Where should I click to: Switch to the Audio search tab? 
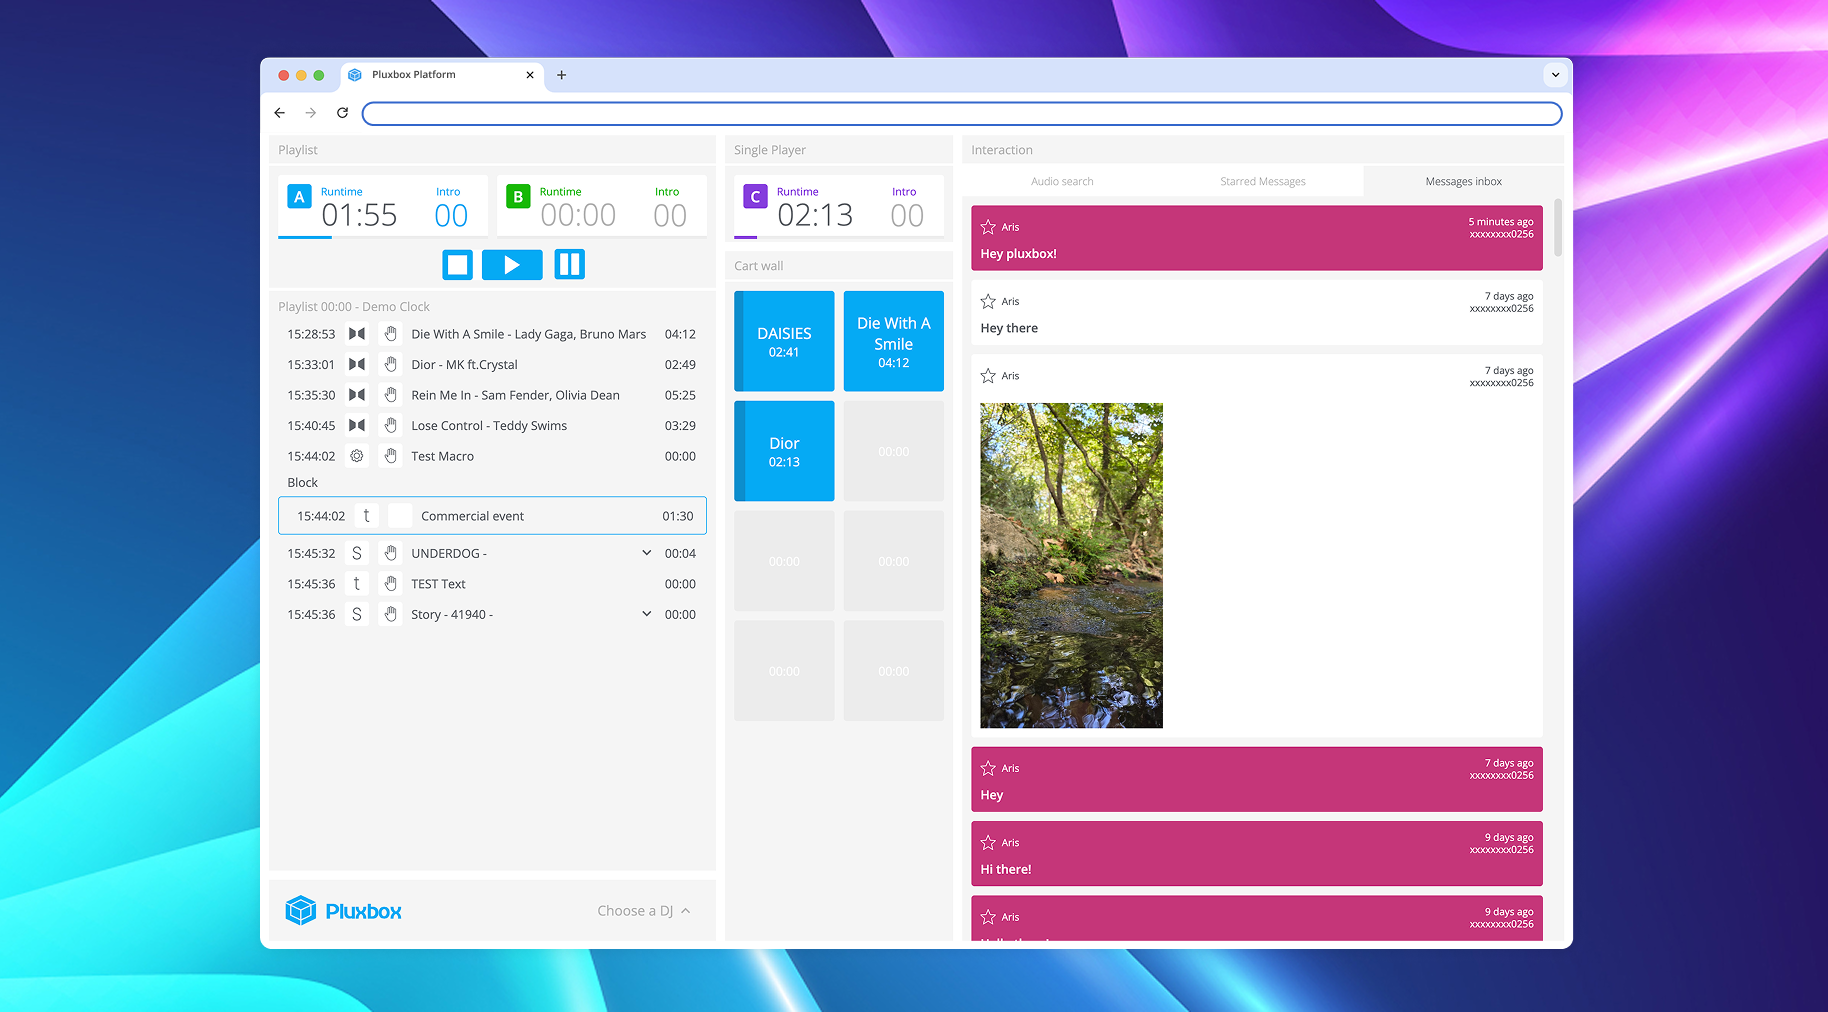(x=1062, y=182)
